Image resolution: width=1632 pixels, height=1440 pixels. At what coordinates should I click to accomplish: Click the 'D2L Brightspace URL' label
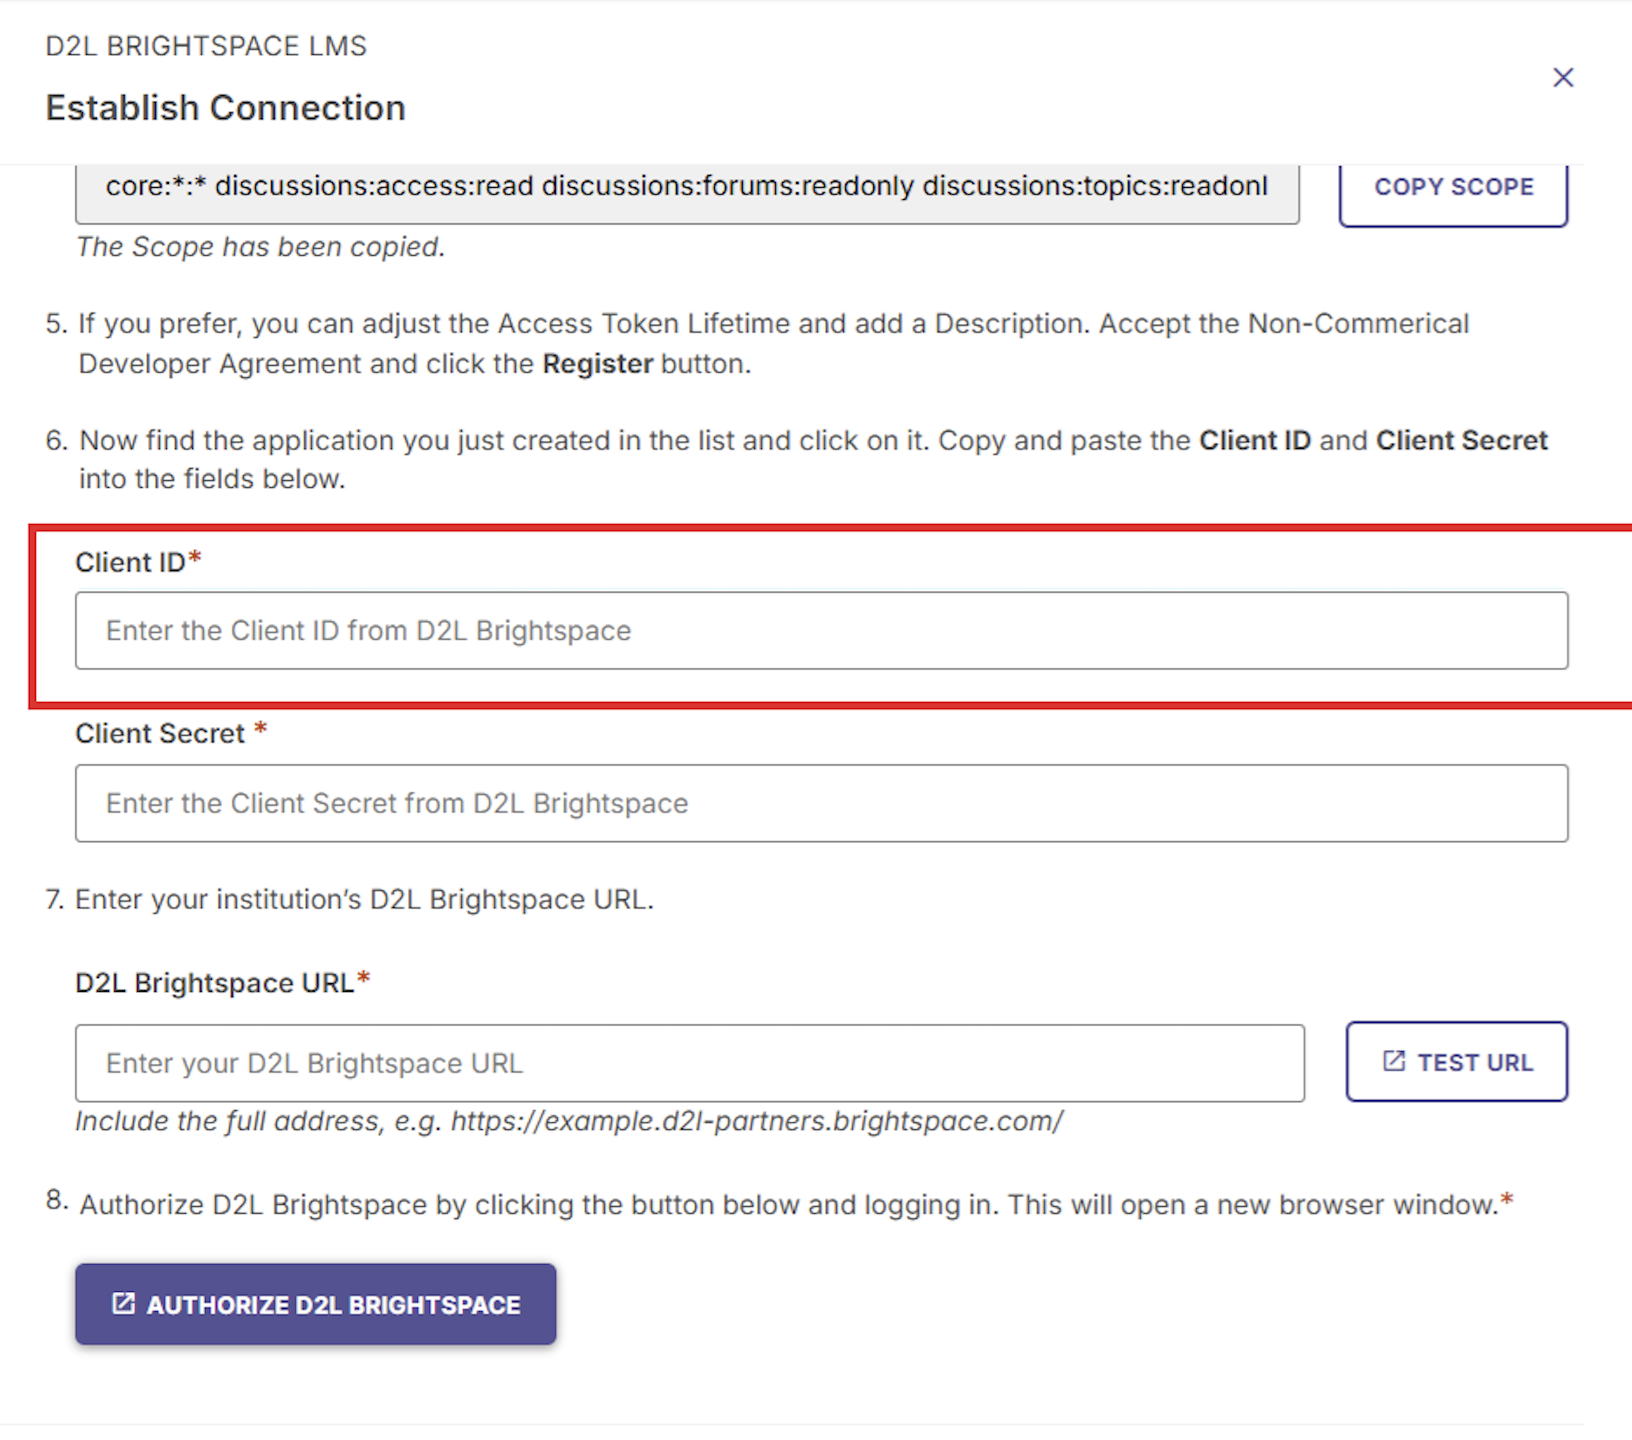click(x=215, y=983)
